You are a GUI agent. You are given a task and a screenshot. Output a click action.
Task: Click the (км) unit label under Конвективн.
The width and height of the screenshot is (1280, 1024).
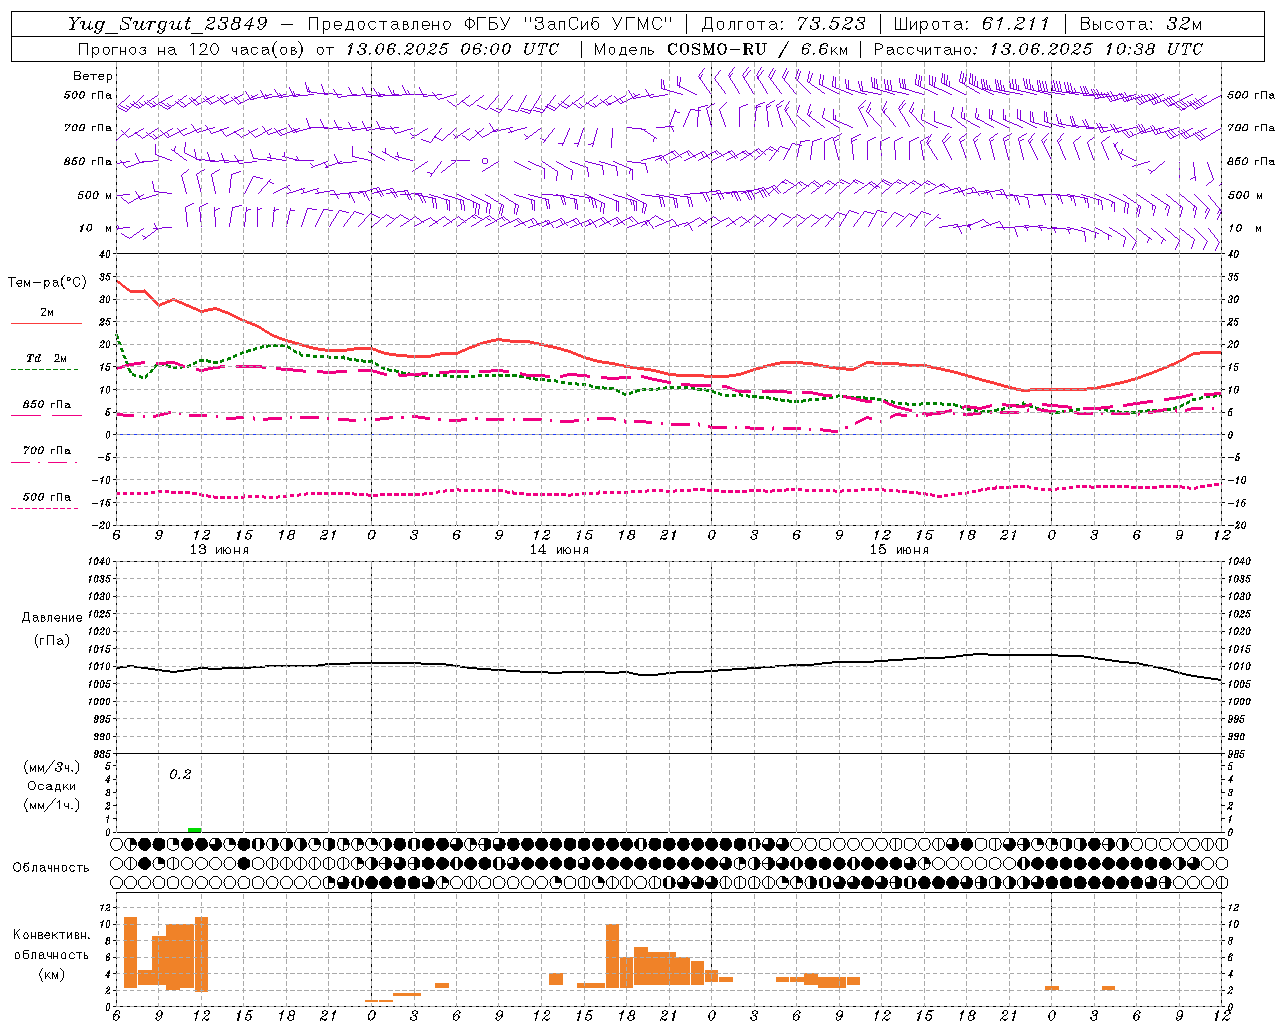click(52, 974)
